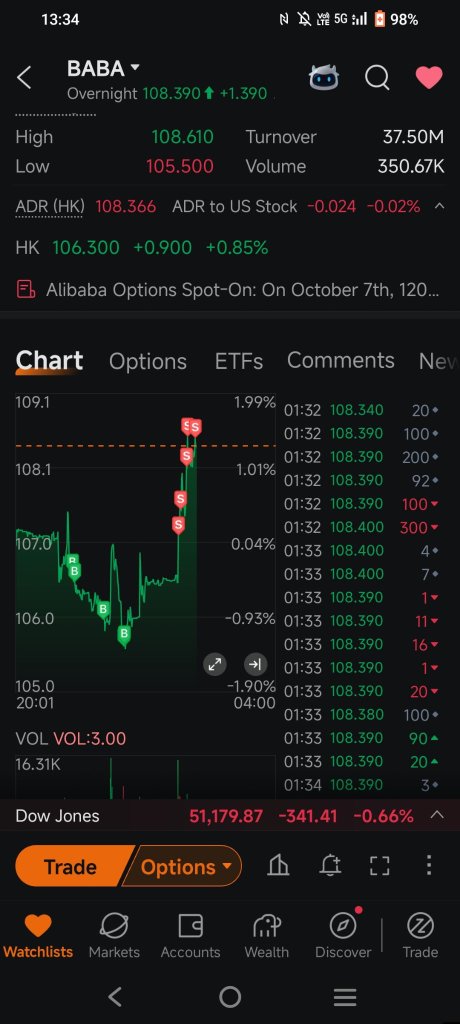Open the price alert bell icon
Screen dimensions: 460x1024
point(330,866)
